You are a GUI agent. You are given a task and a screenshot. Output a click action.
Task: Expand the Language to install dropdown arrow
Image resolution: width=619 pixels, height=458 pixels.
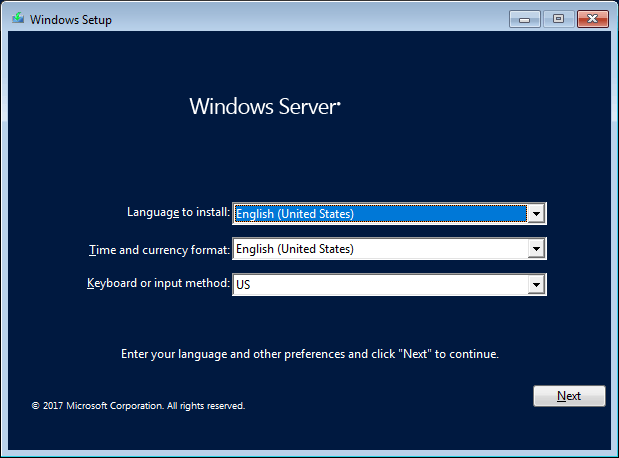point(536,214)
